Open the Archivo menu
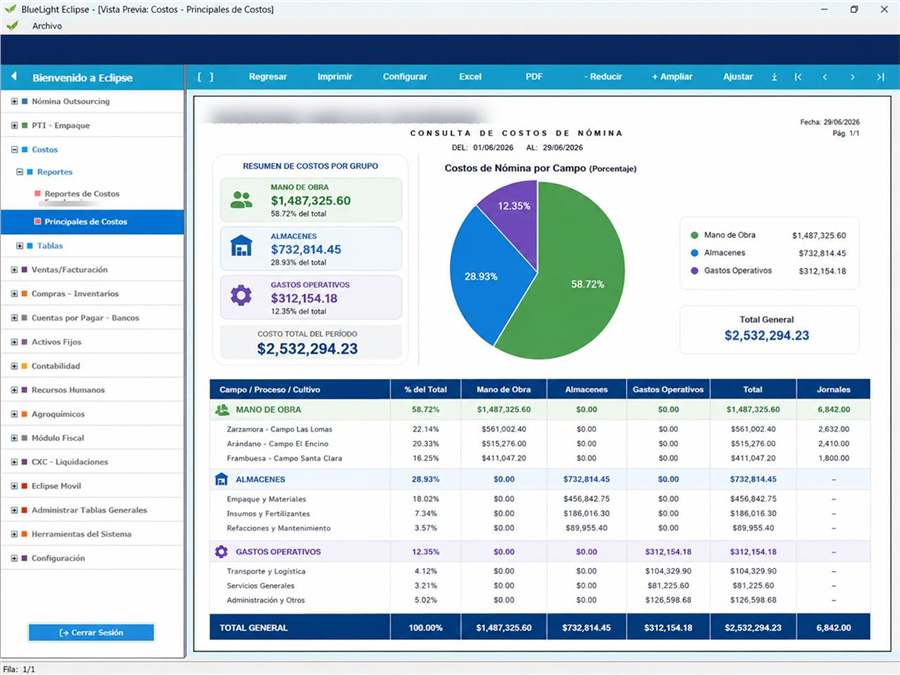This screenshot has height=675, width=900. click(x=47, y=26)
